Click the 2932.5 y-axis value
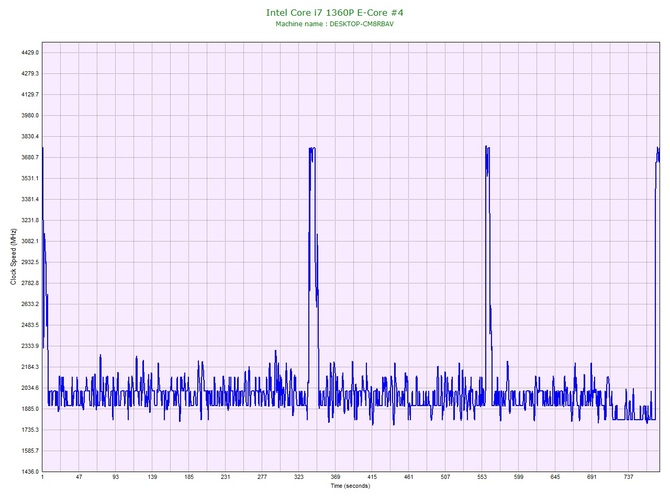The height and width of the screenshot is (503, 670). point(30,262)
